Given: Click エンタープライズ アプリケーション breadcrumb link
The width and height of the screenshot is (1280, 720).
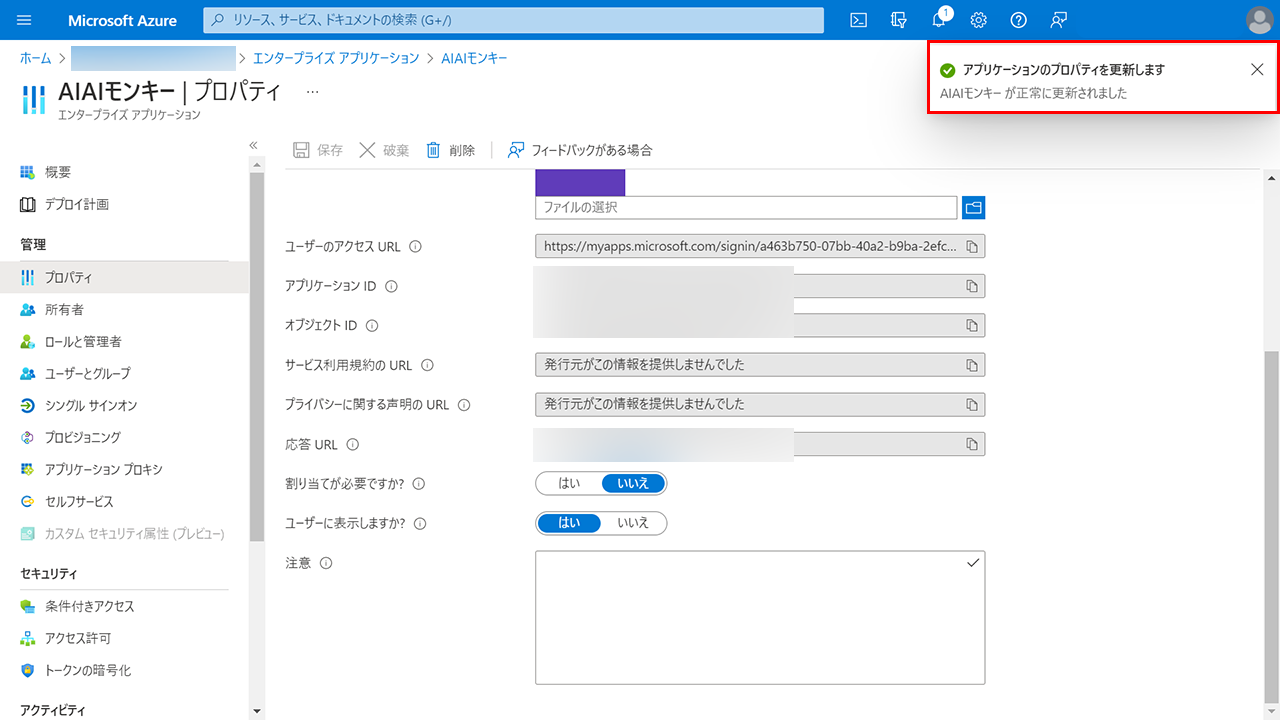Looking at the screenshot, I should 336,58.
